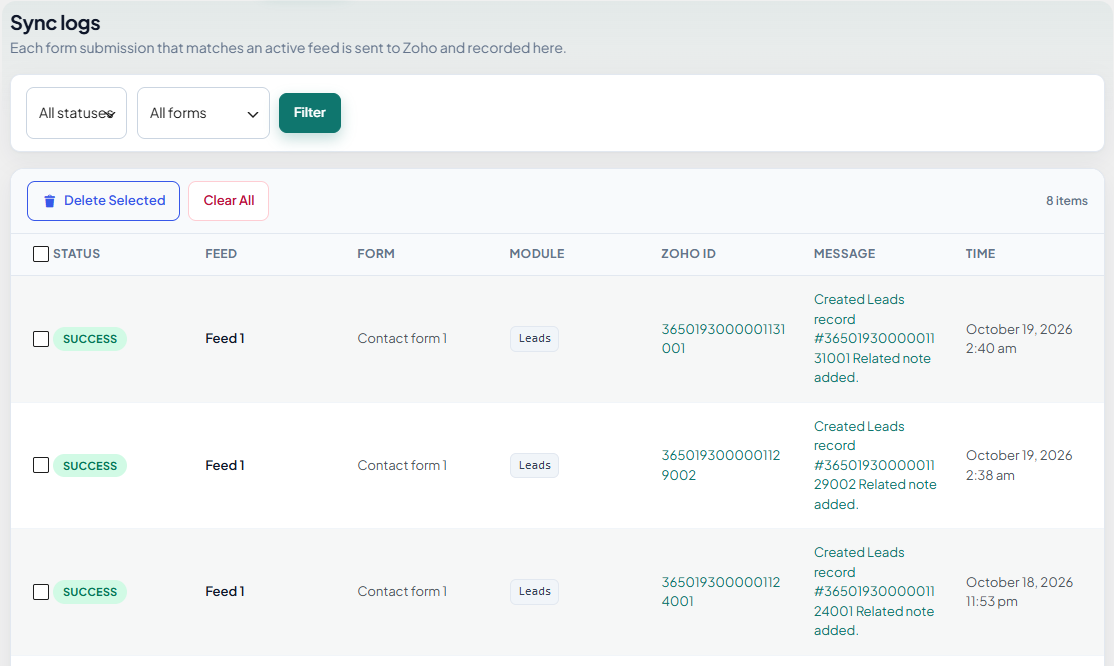Screen dimensions: 1114x666
Task: Click Feed 1 in the 11:53 pm row
Action: coord(225,591)
